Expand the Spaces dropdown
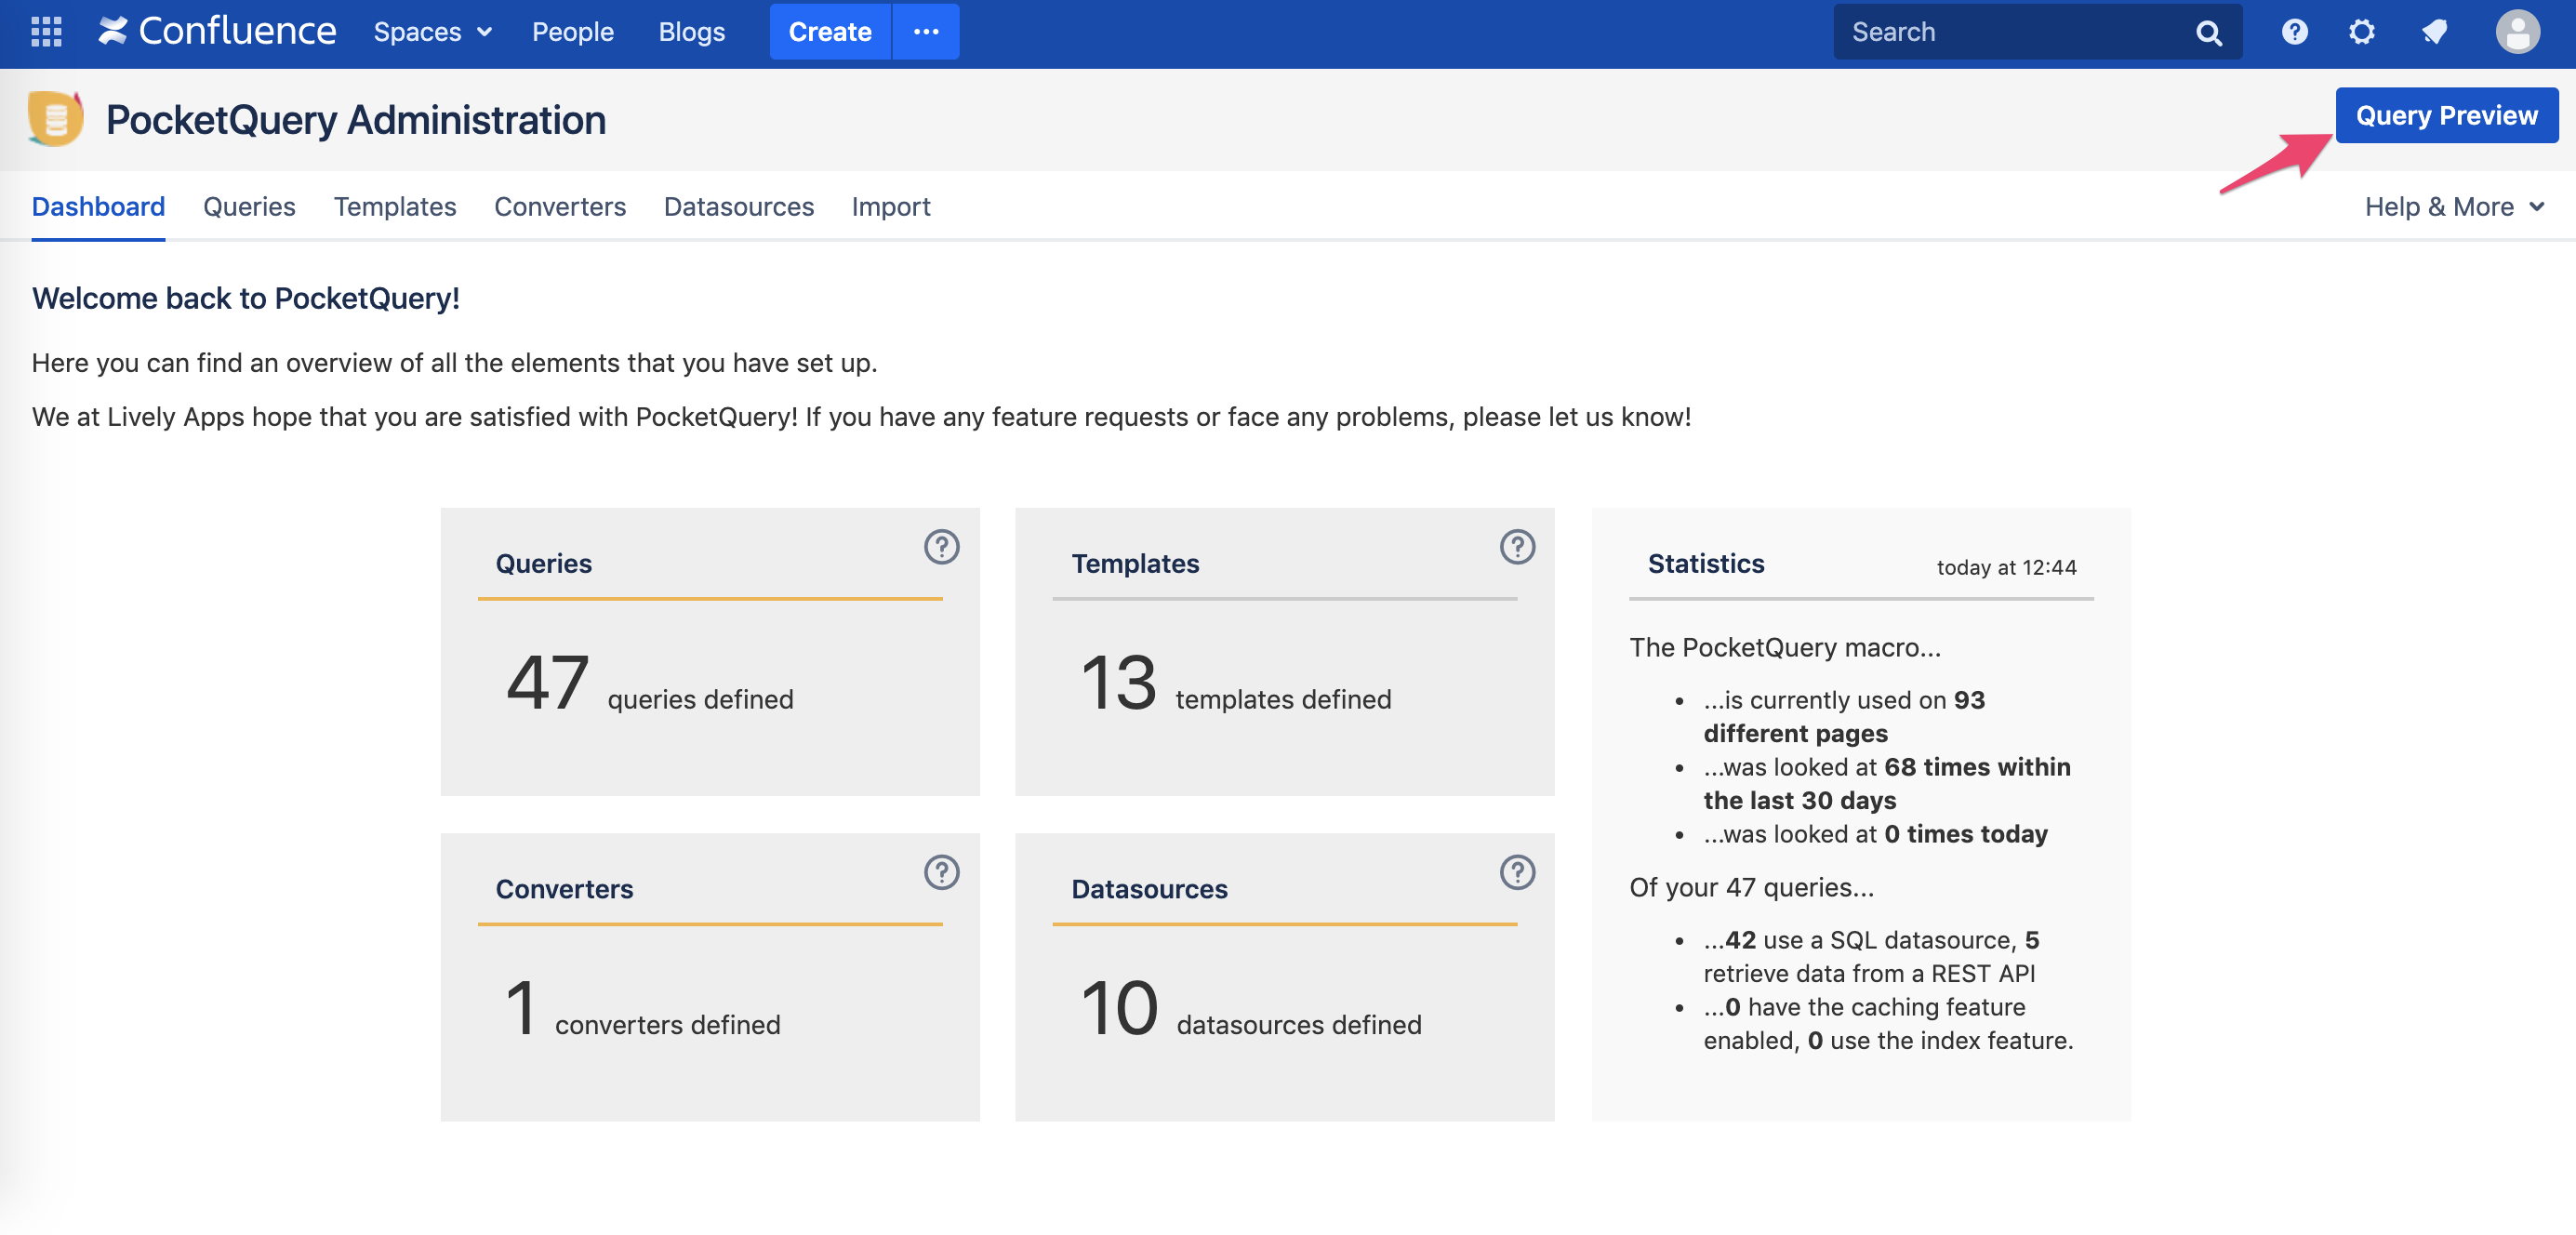The width and height of the screenshot is (2576, 1235). (432, 32)
